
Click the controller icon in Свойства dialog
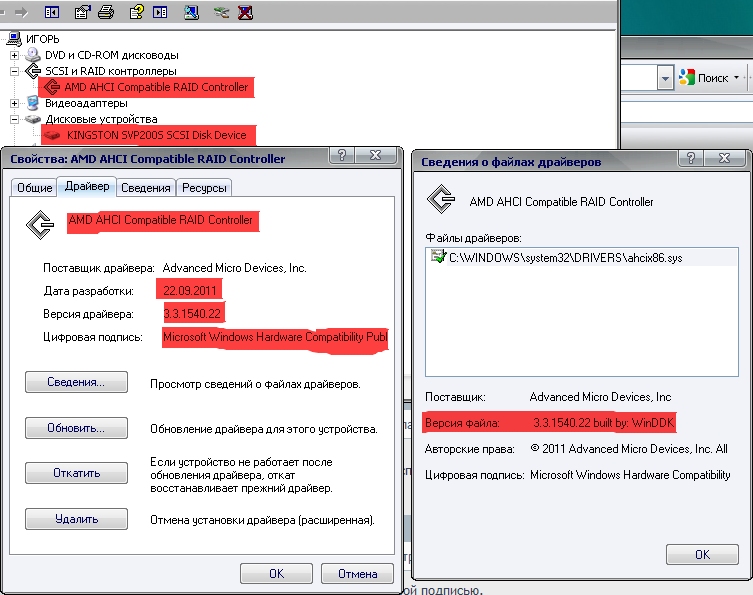[40, 224]
